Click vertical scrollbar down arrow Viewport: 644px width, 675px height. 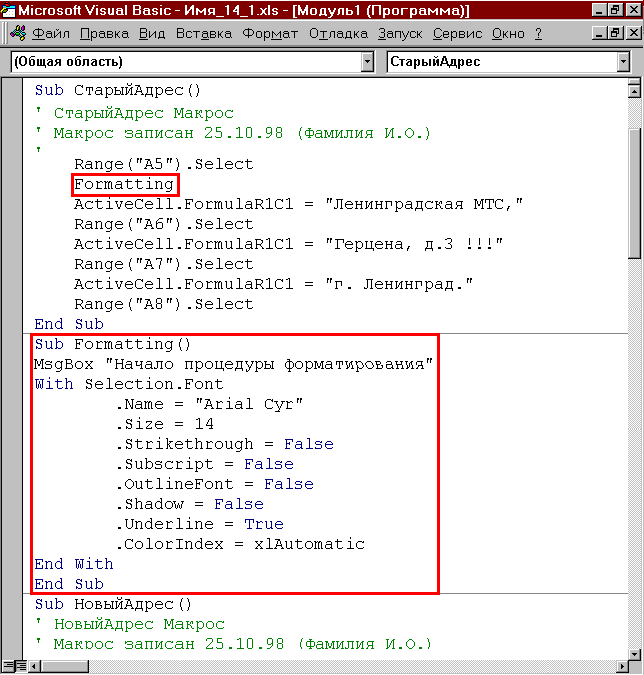pyautogui.click(x=635, y=654)
